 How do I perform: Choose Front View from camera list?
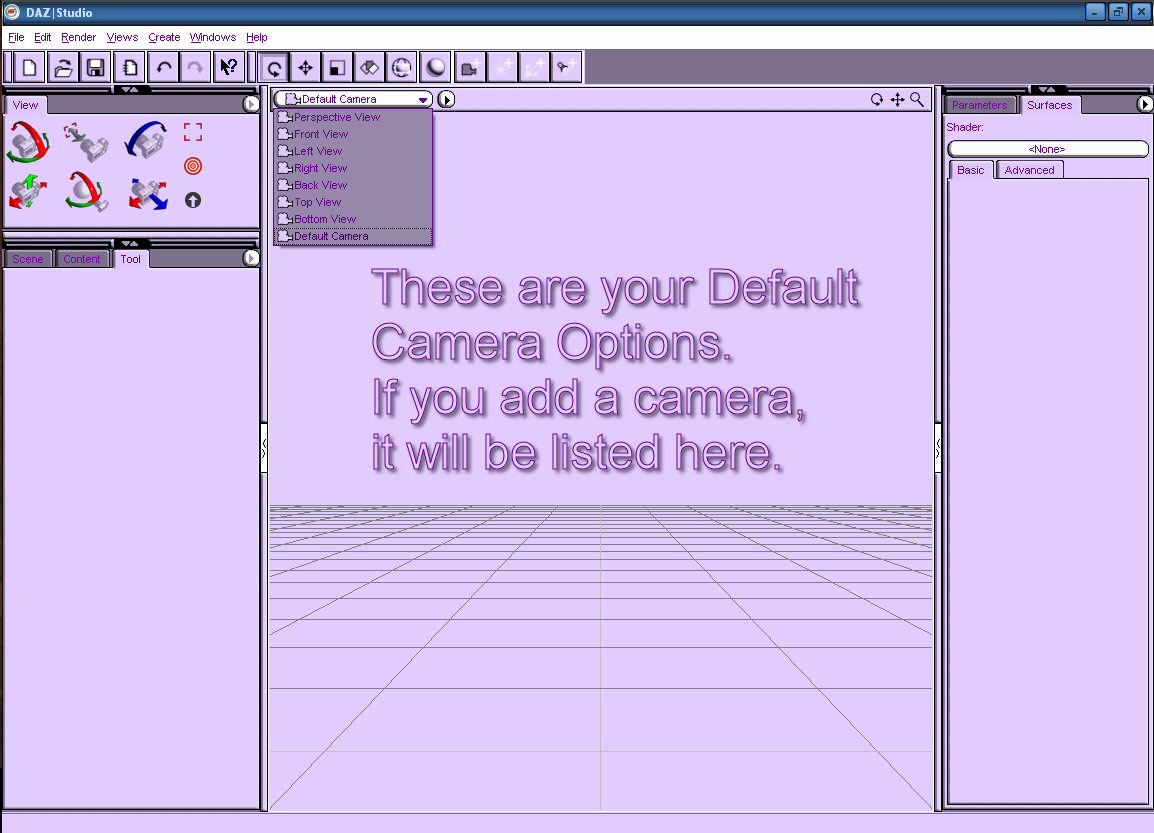353,134
